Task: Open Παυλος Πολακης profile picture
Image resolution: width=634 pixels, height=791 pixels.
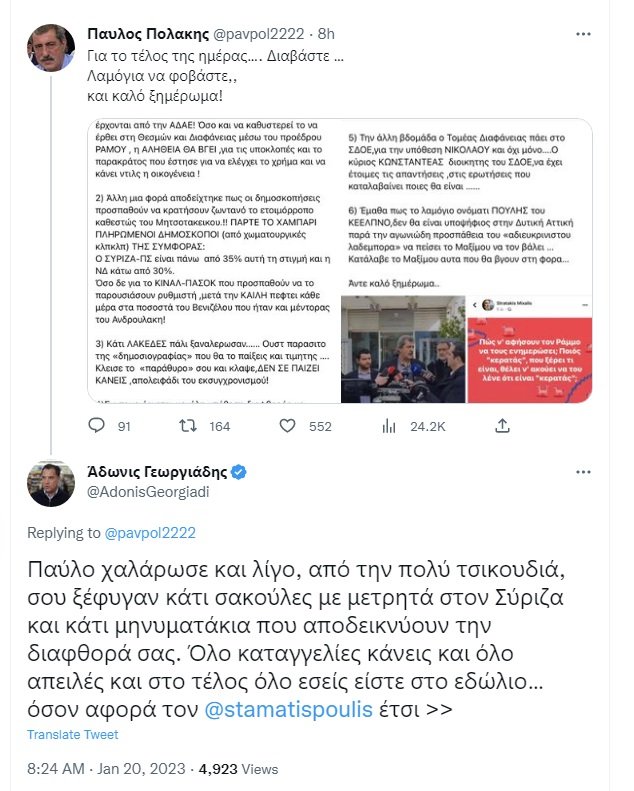Action: 51,47
